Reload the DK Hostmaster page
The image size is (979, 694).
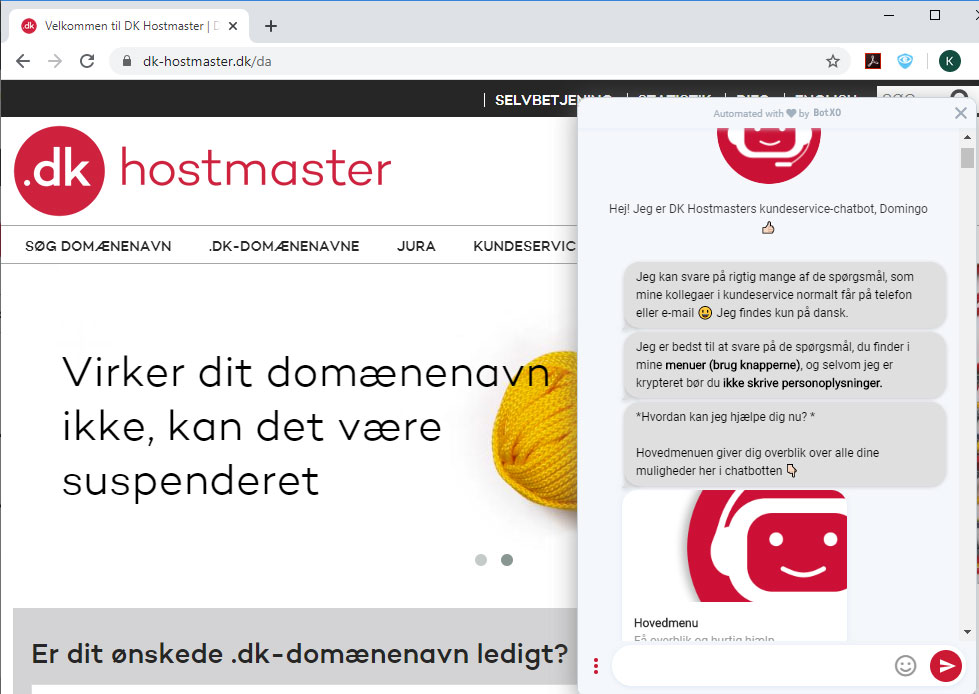87,61
